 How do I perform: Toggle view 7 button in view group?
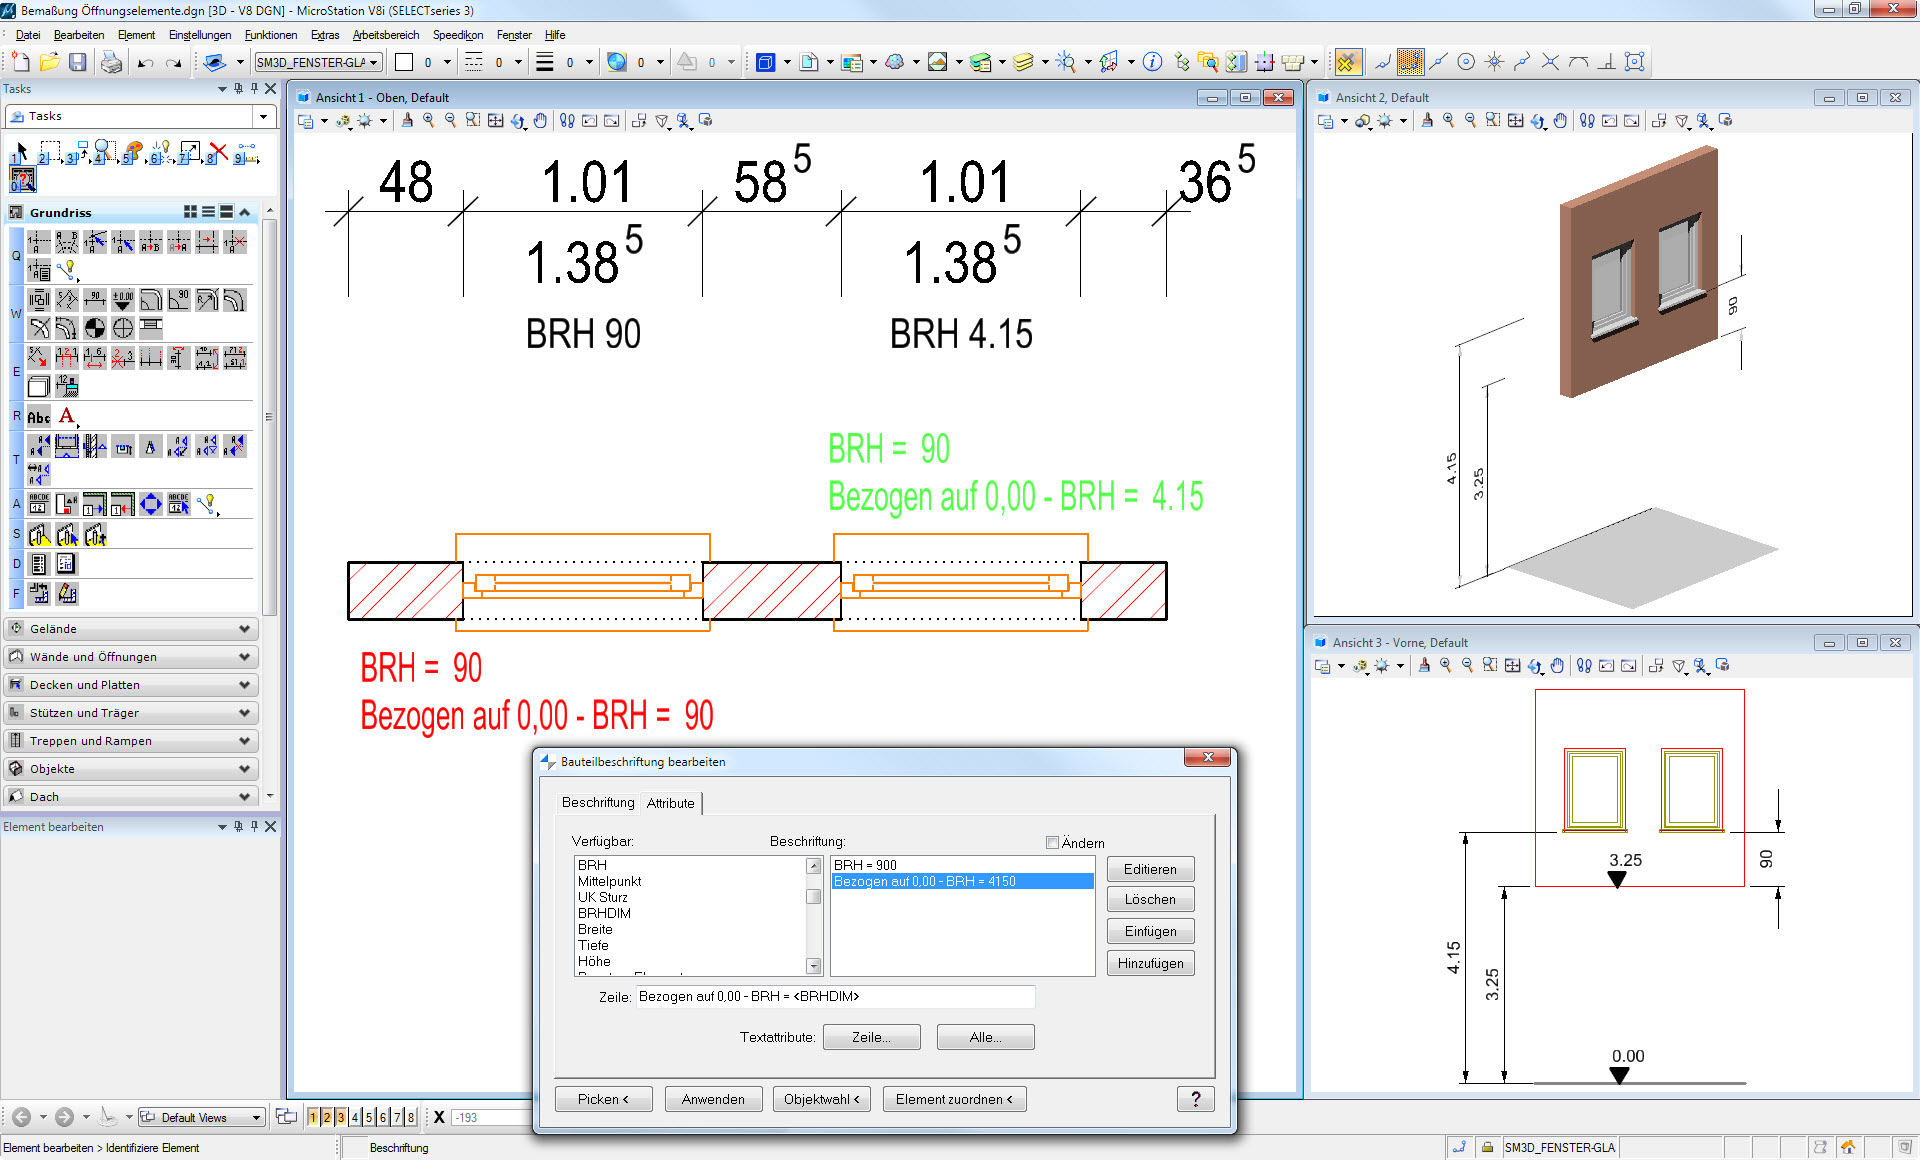[397, 1117]
